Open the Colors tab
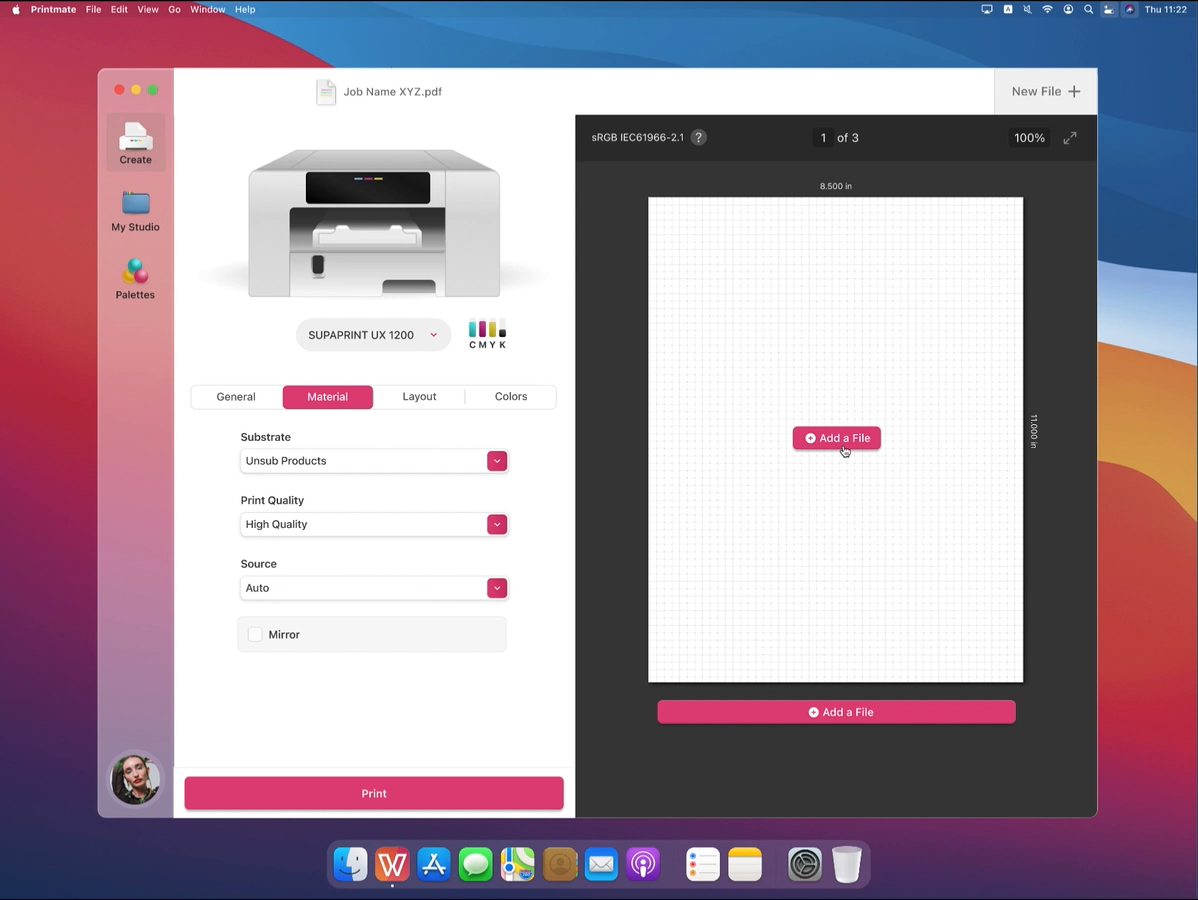 pyautogui.click(x=510, y=396)
